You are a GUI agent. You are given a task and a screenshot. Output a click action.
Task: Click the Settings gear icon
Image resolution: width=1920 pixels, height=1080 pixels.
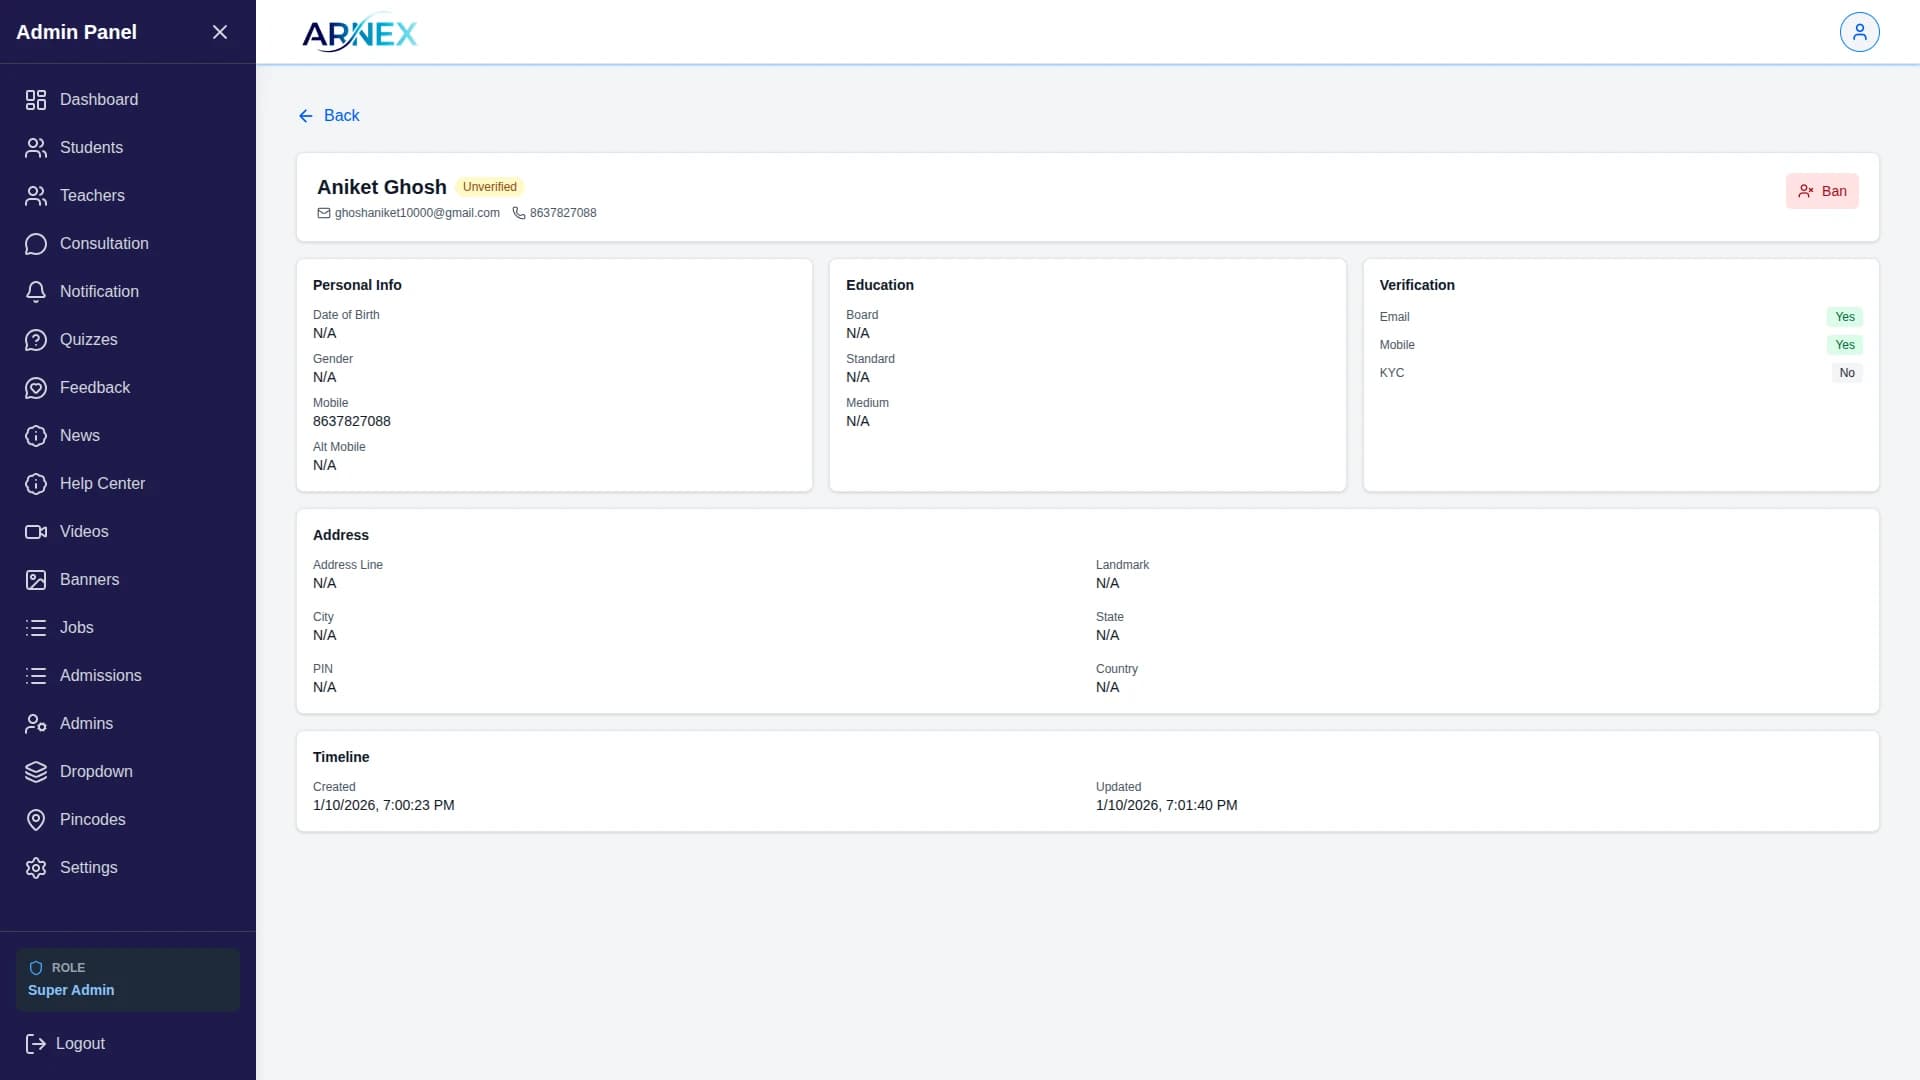pyautogui.click(x=36, y=868)
